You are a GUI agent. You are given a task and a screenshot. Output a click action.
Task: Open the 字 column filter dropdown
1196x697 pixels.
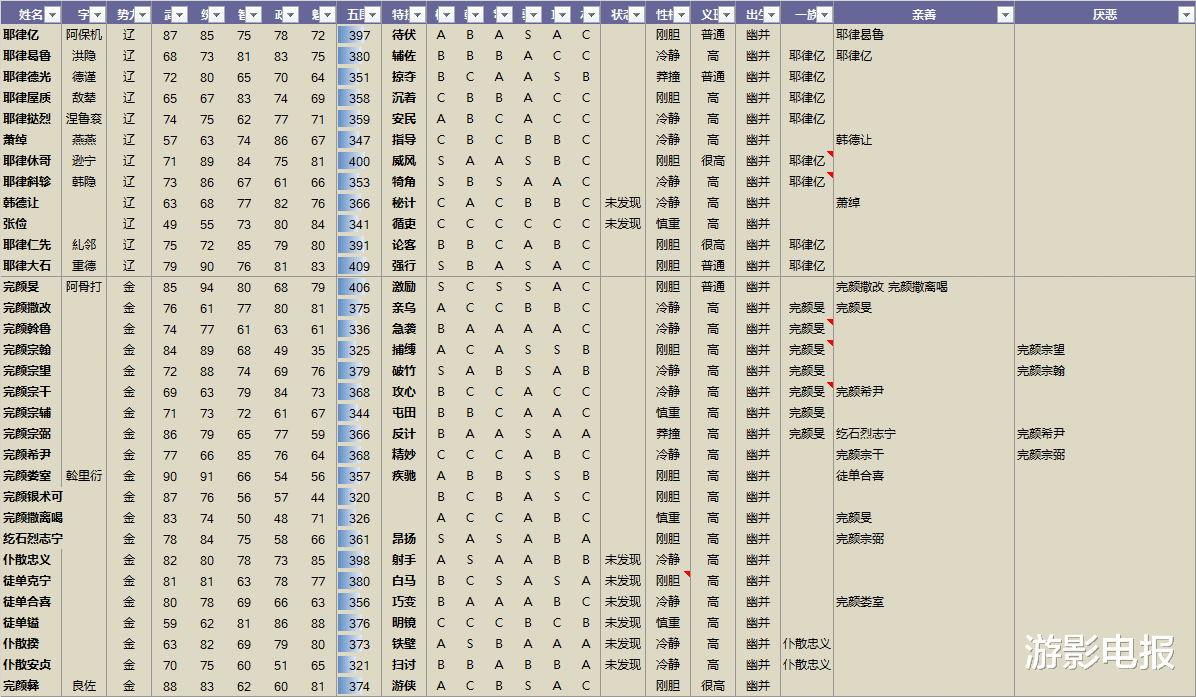[96, 14]
